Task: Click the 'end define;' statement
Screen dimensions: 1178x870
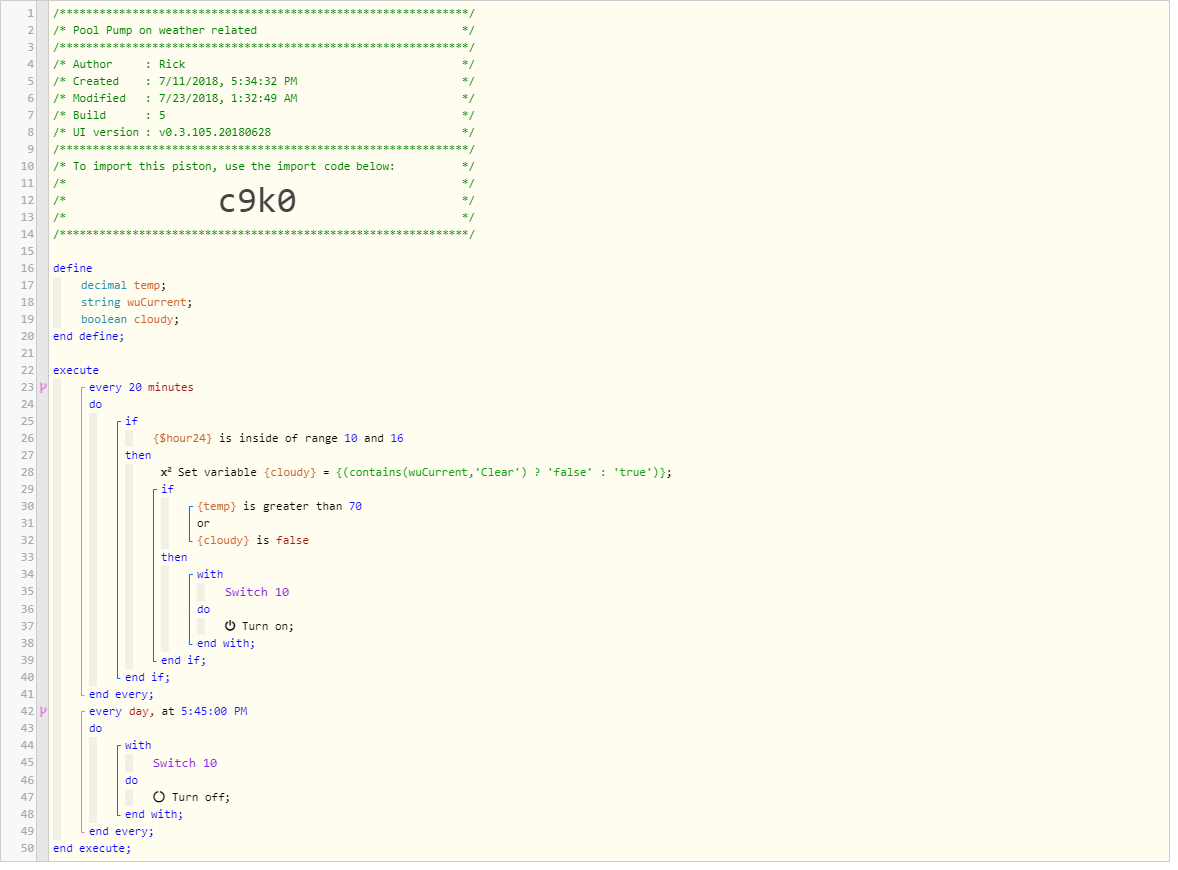Action: (x=89, y=338)
